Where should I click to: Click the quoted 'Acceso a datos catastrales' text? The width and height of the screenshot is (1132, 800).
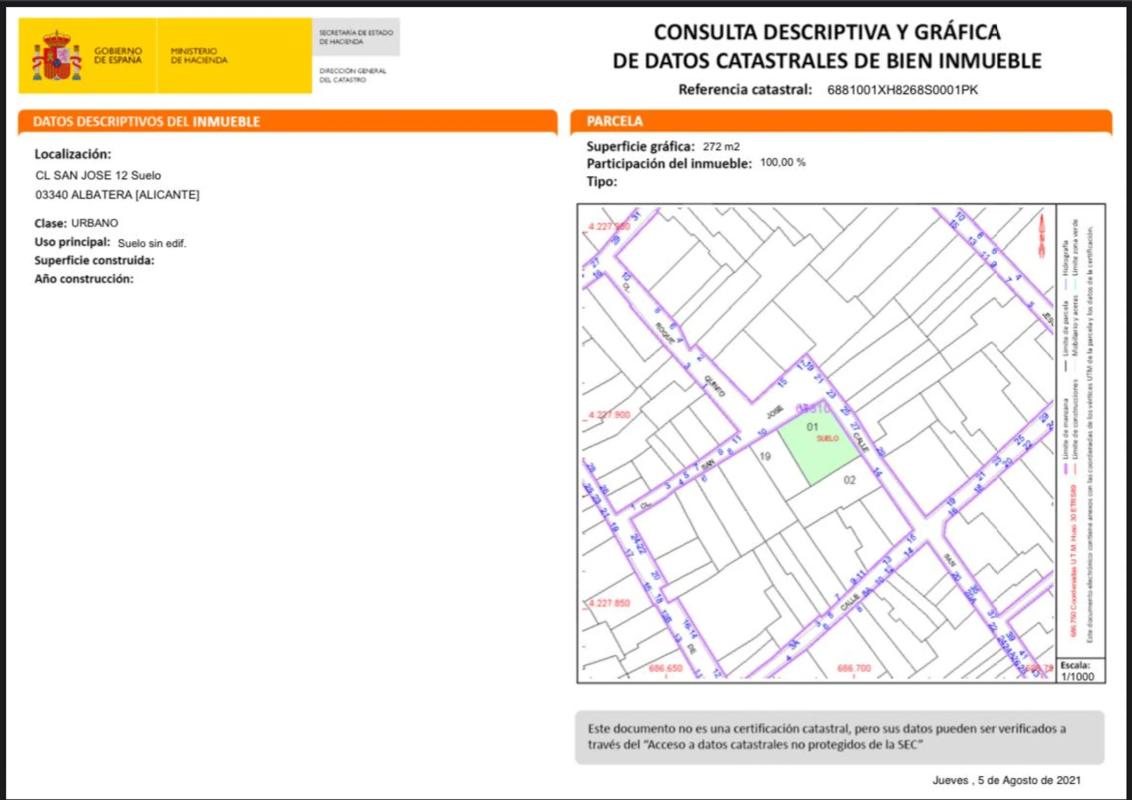[x=784, y=745]
